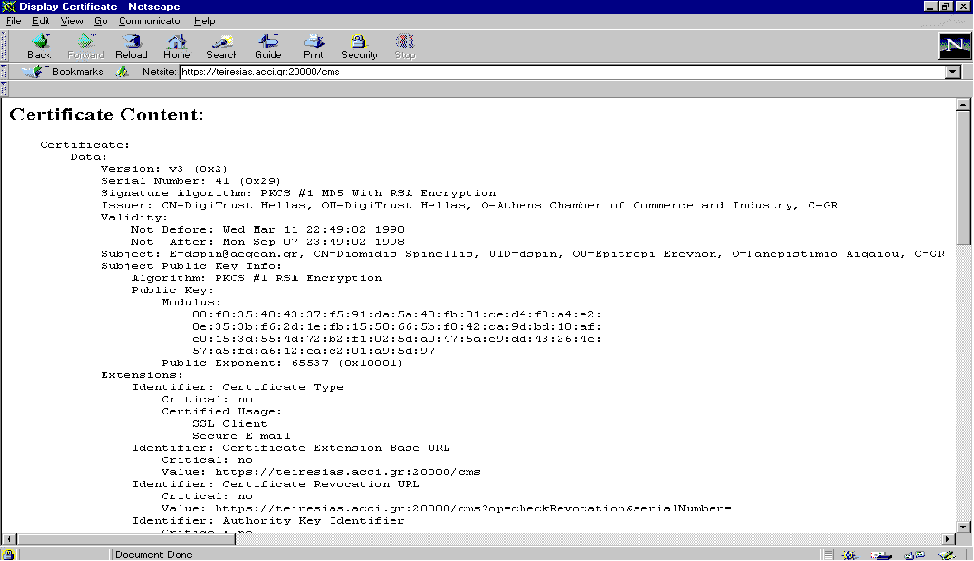974x561 pixels.
Task: Click the 'Subject Public Key Info:' line
Action: click(191, 266)
